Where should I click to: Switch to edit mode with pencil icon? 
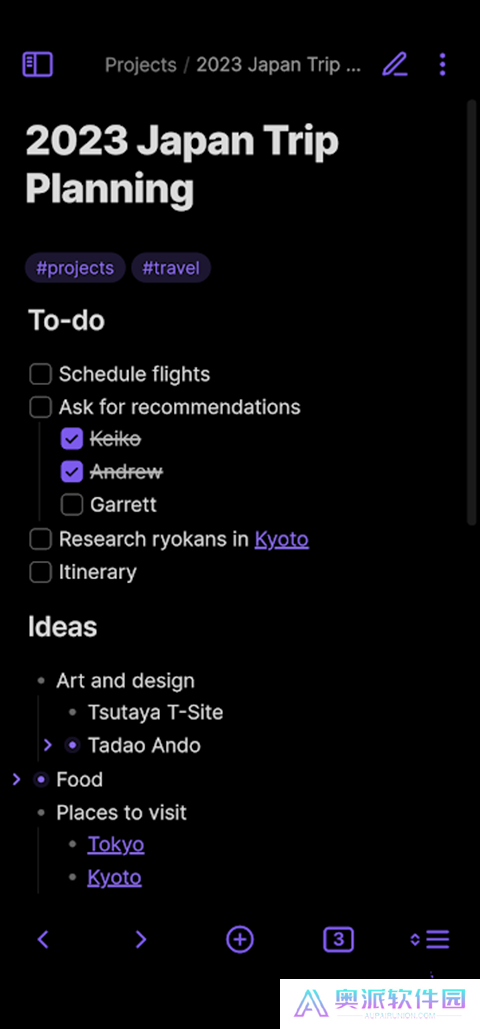(395, 64)
